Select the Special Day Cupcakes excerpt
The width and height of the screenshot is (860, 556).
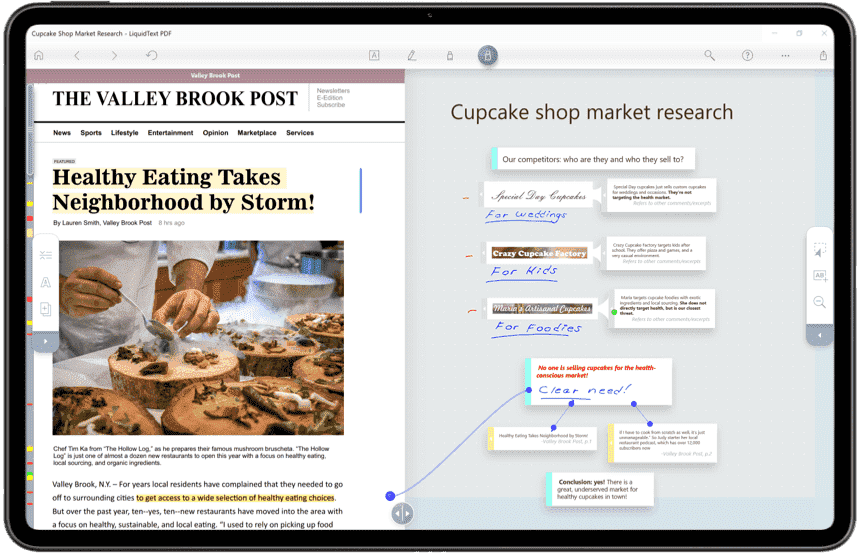[538, 195]
